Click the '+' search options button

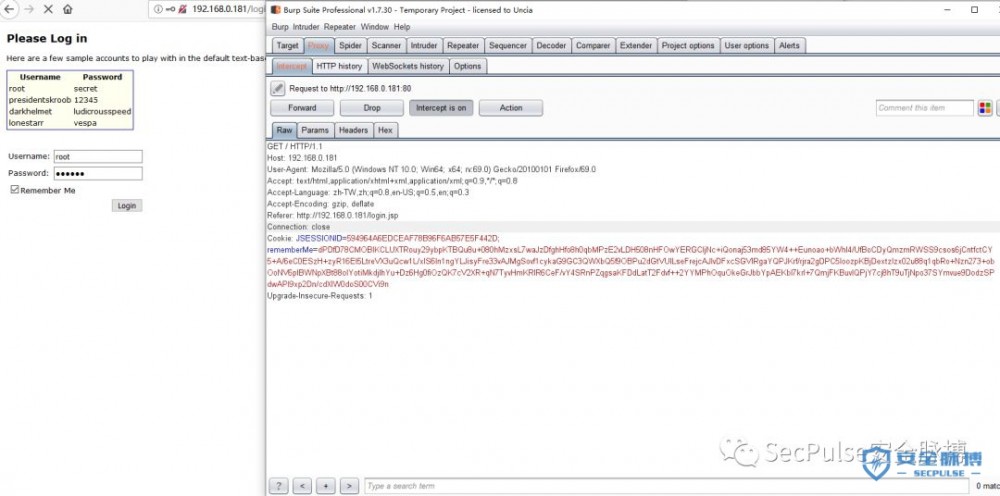[326, 486]
